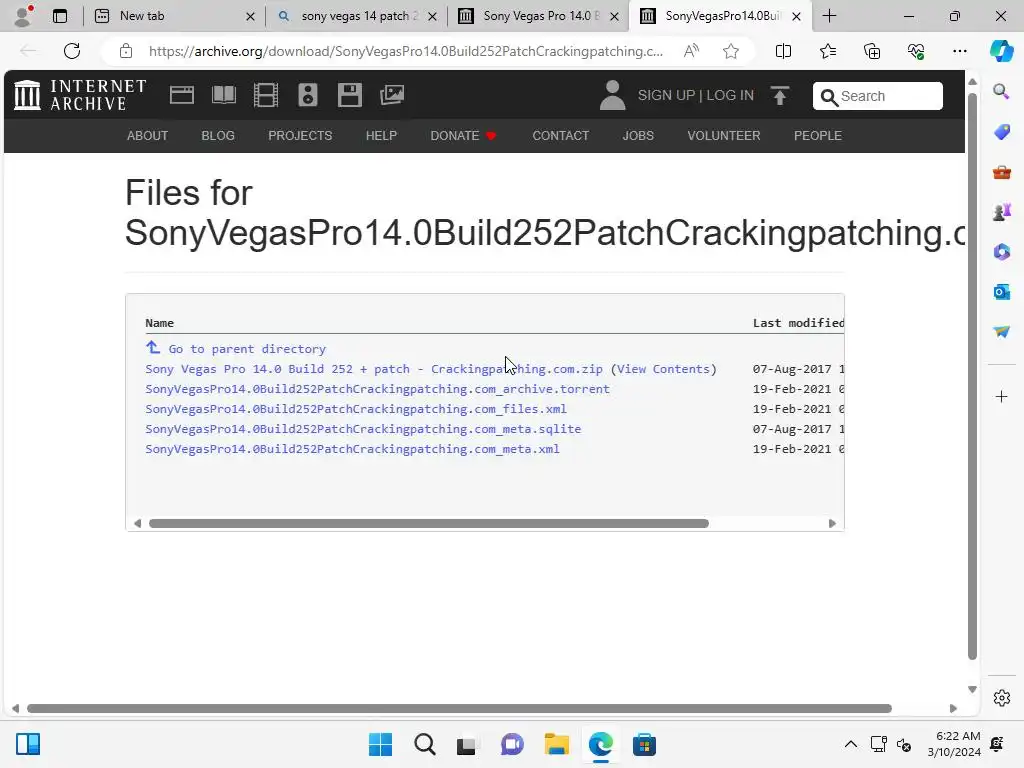Click the page vertical scrollbar thumb
The height and width of the screenshot is (768, 1024).
point(972,376)
